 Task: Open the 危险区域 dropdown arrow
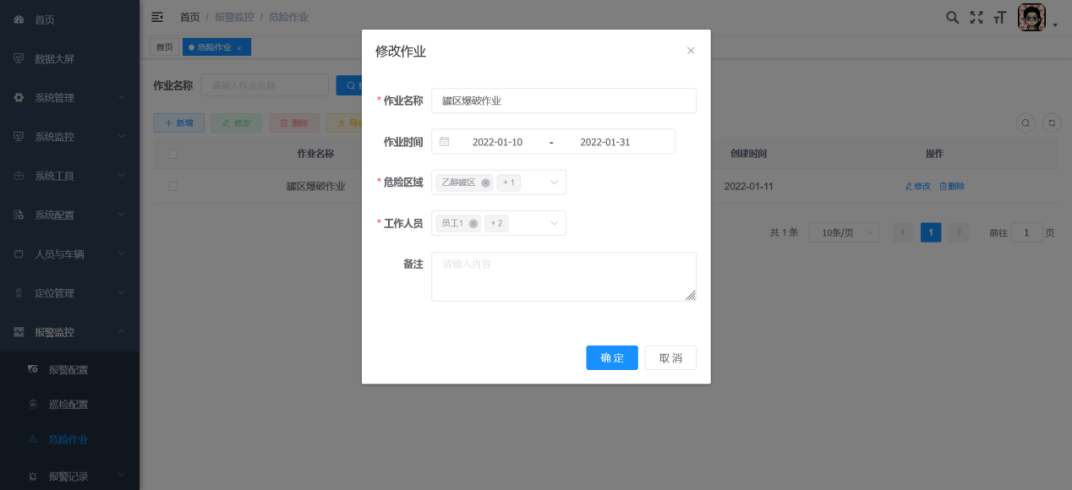[x=554, y=182]
